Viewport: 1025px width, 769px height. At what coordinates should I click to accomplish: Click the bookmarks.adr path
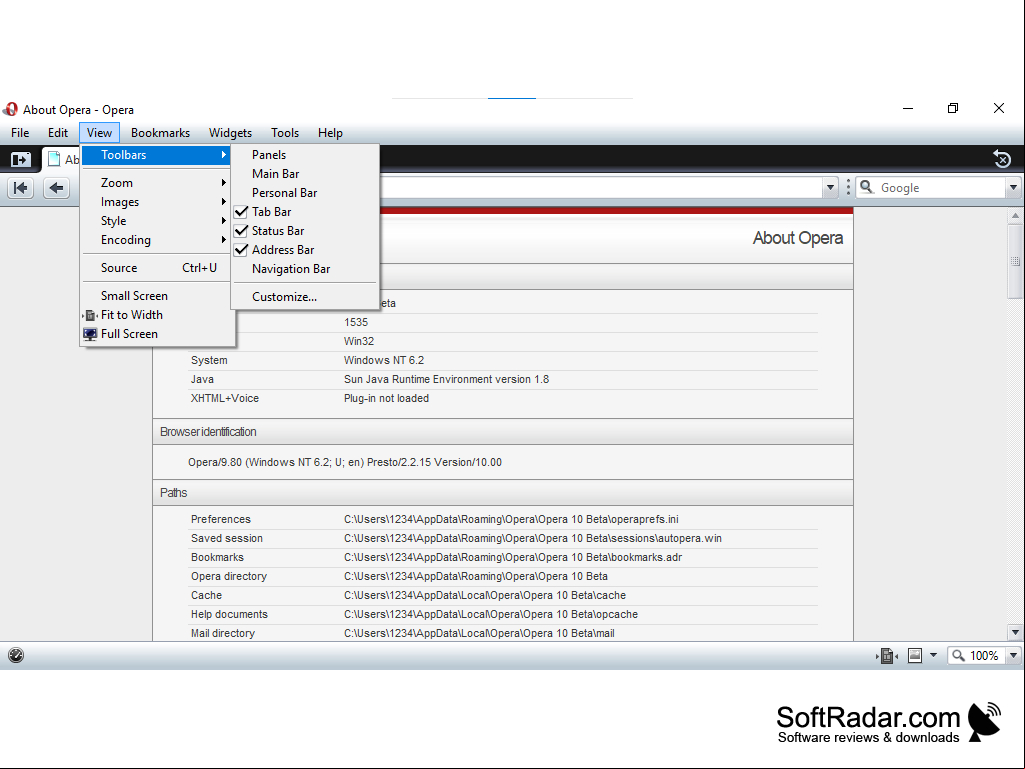tap(513, 557)
